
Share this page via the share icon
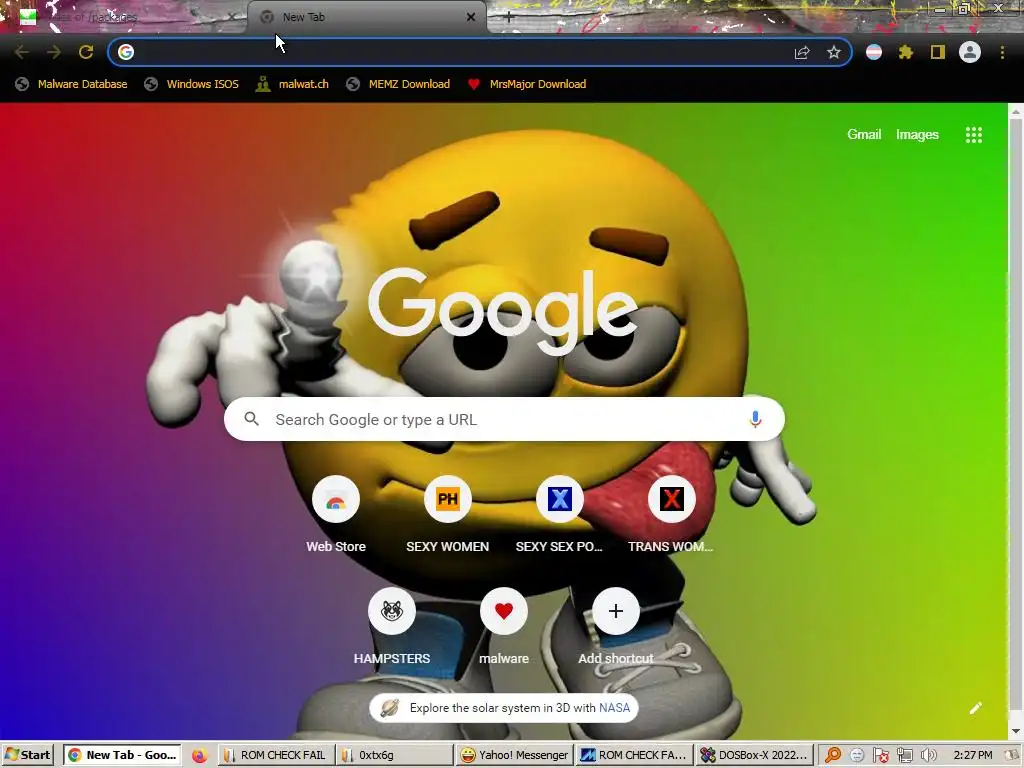pyautogui.click(x=802, y=52)
